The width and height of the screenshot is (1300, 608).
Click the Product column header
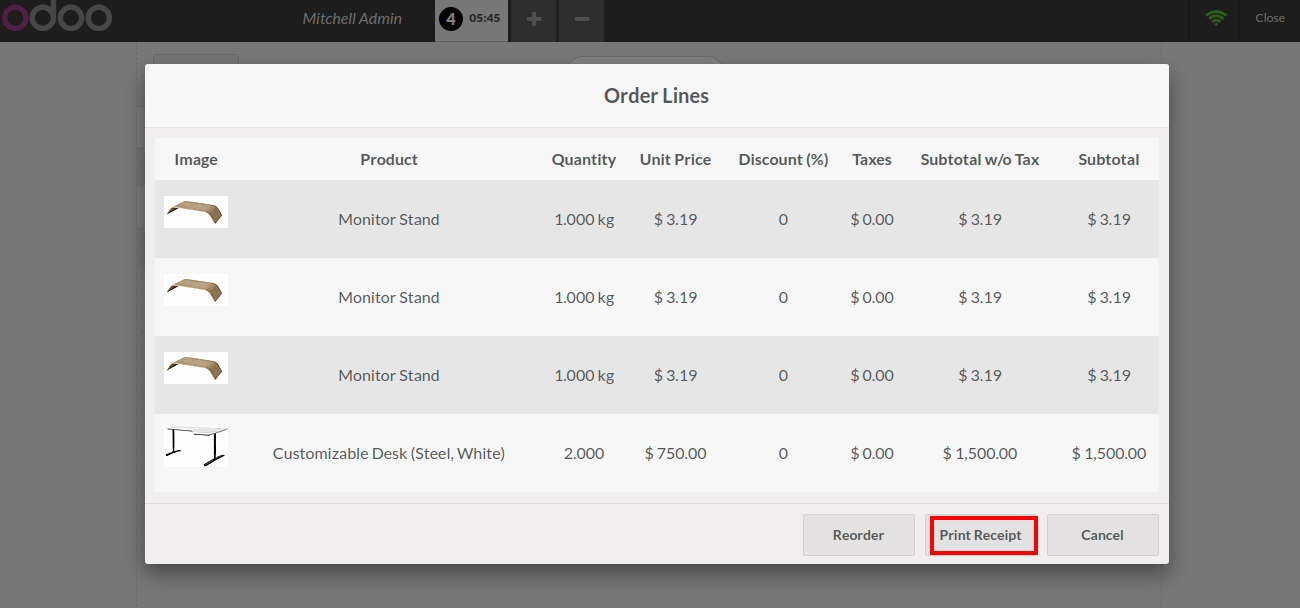389,160
